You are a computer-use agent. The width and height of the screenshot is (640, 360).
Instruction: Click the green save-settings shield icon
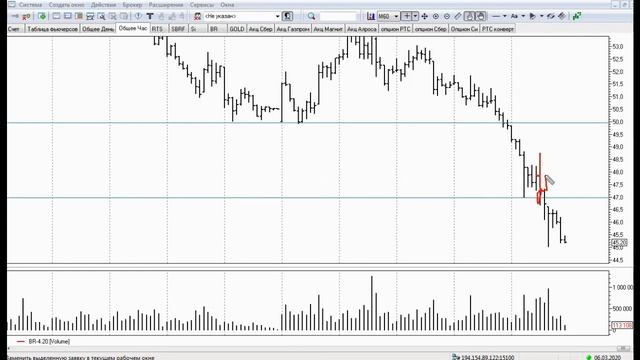coord(42,16)
